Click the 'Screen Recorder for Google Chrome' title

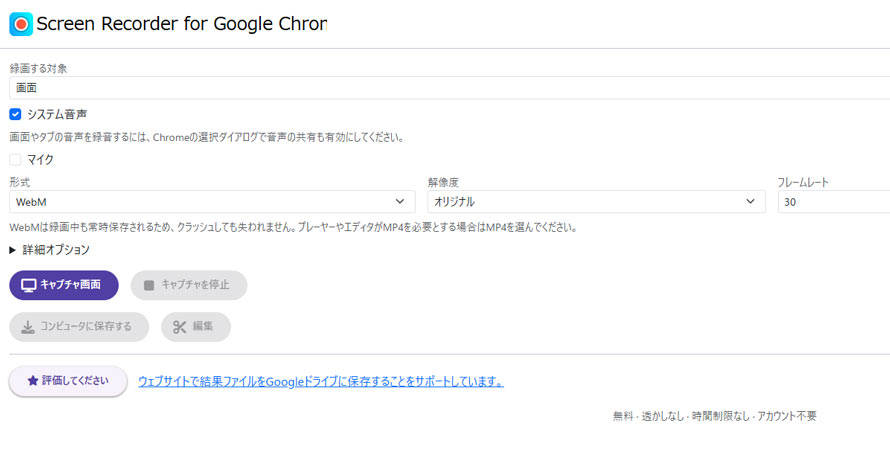tap(182, 24)
